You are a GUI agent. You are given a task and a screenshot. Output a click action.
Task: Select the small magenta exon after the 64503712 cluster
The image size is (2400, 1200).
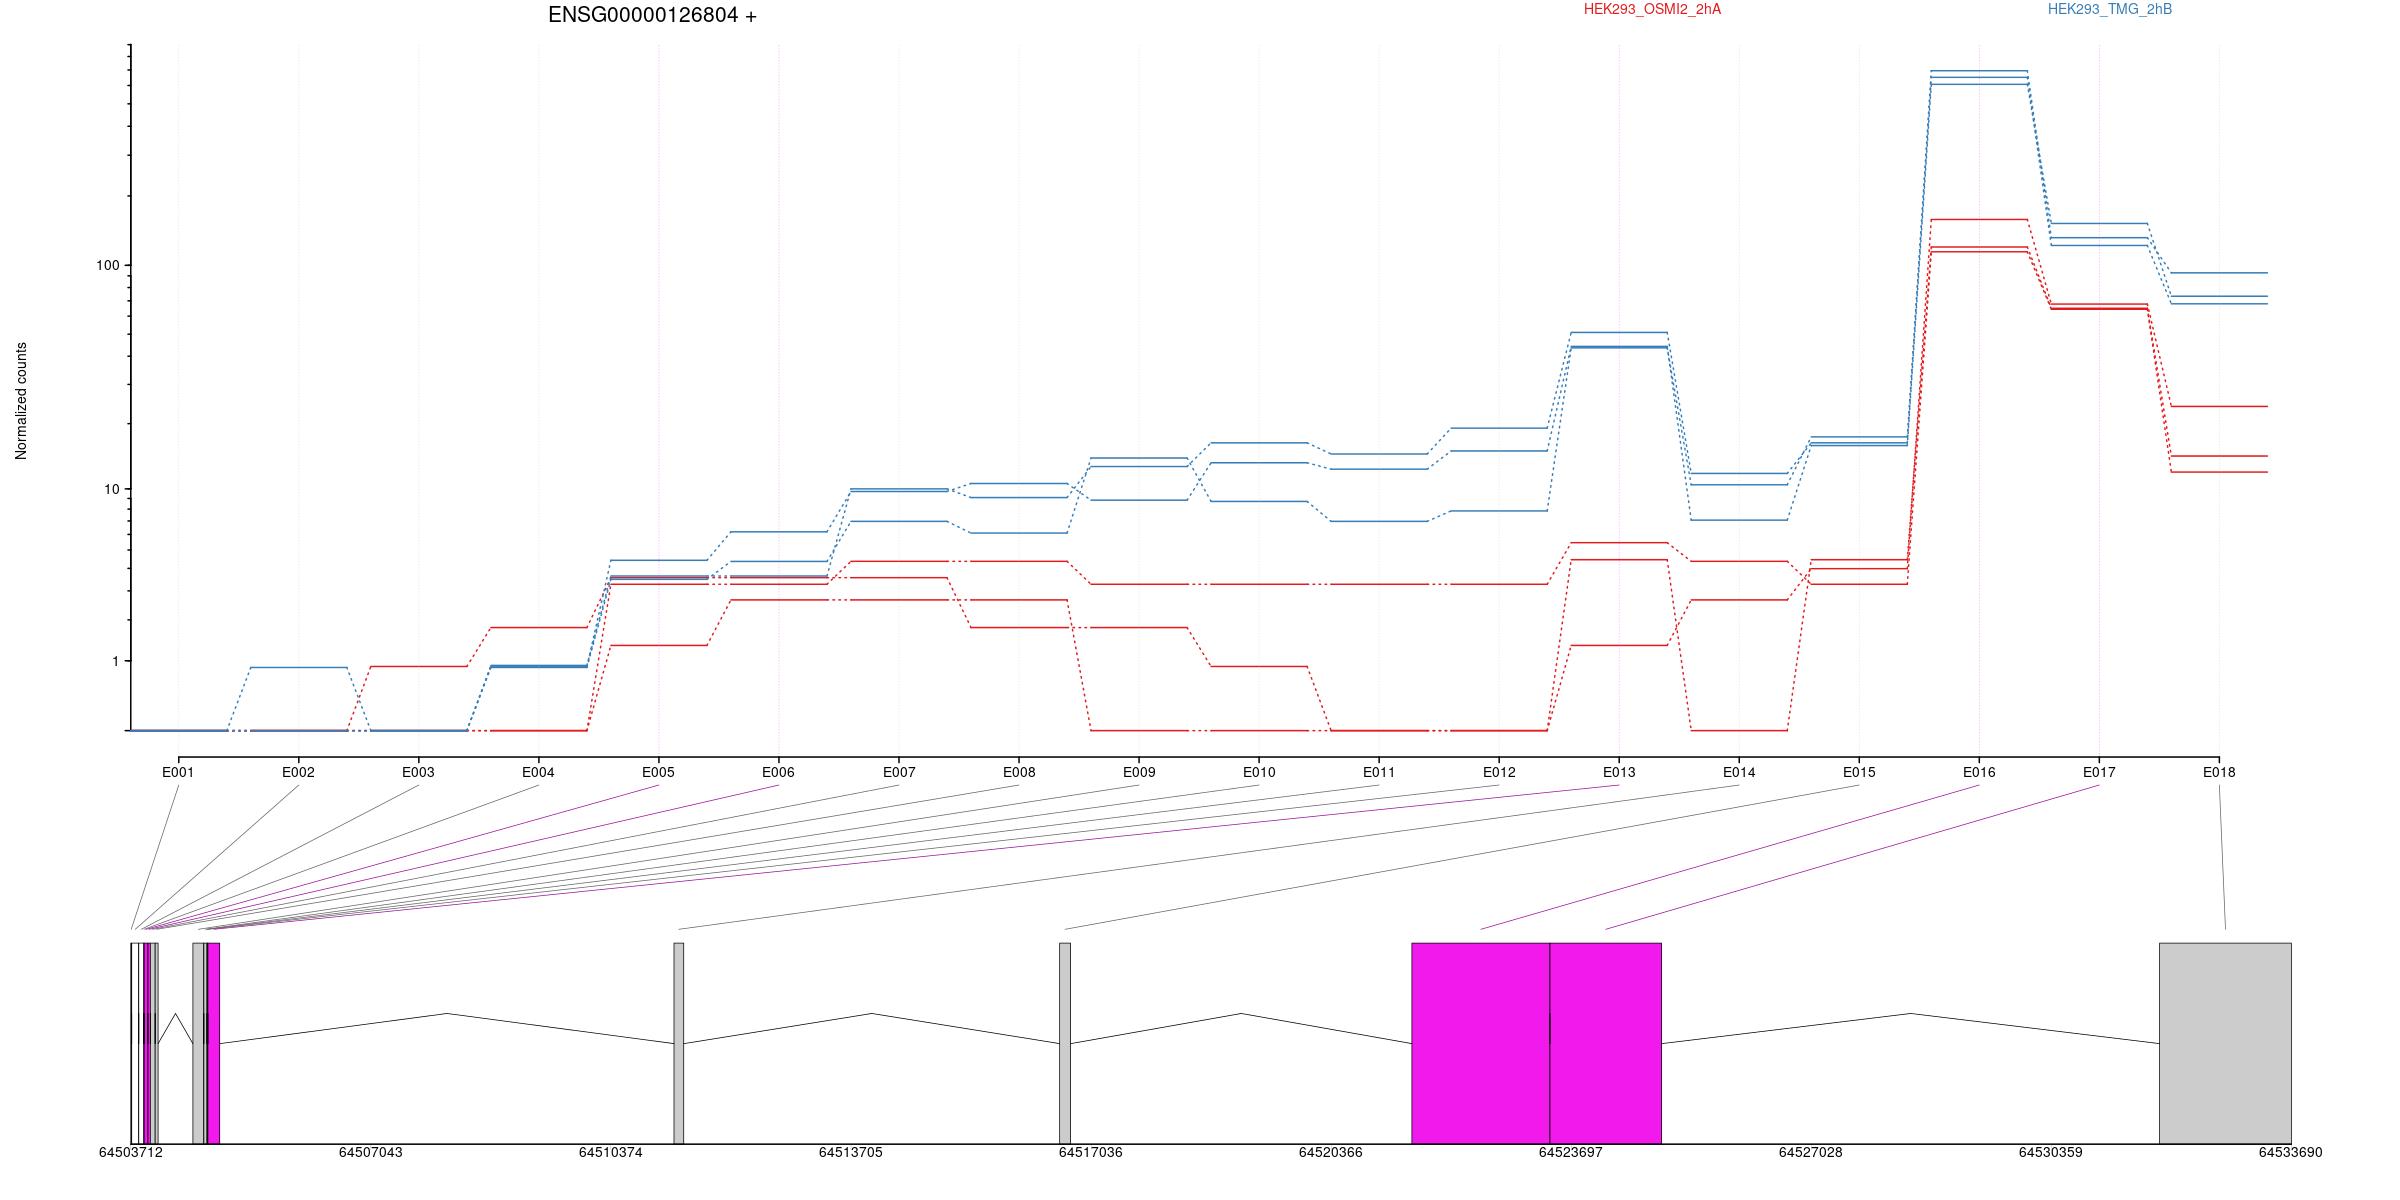click(x=214, y=1043)
